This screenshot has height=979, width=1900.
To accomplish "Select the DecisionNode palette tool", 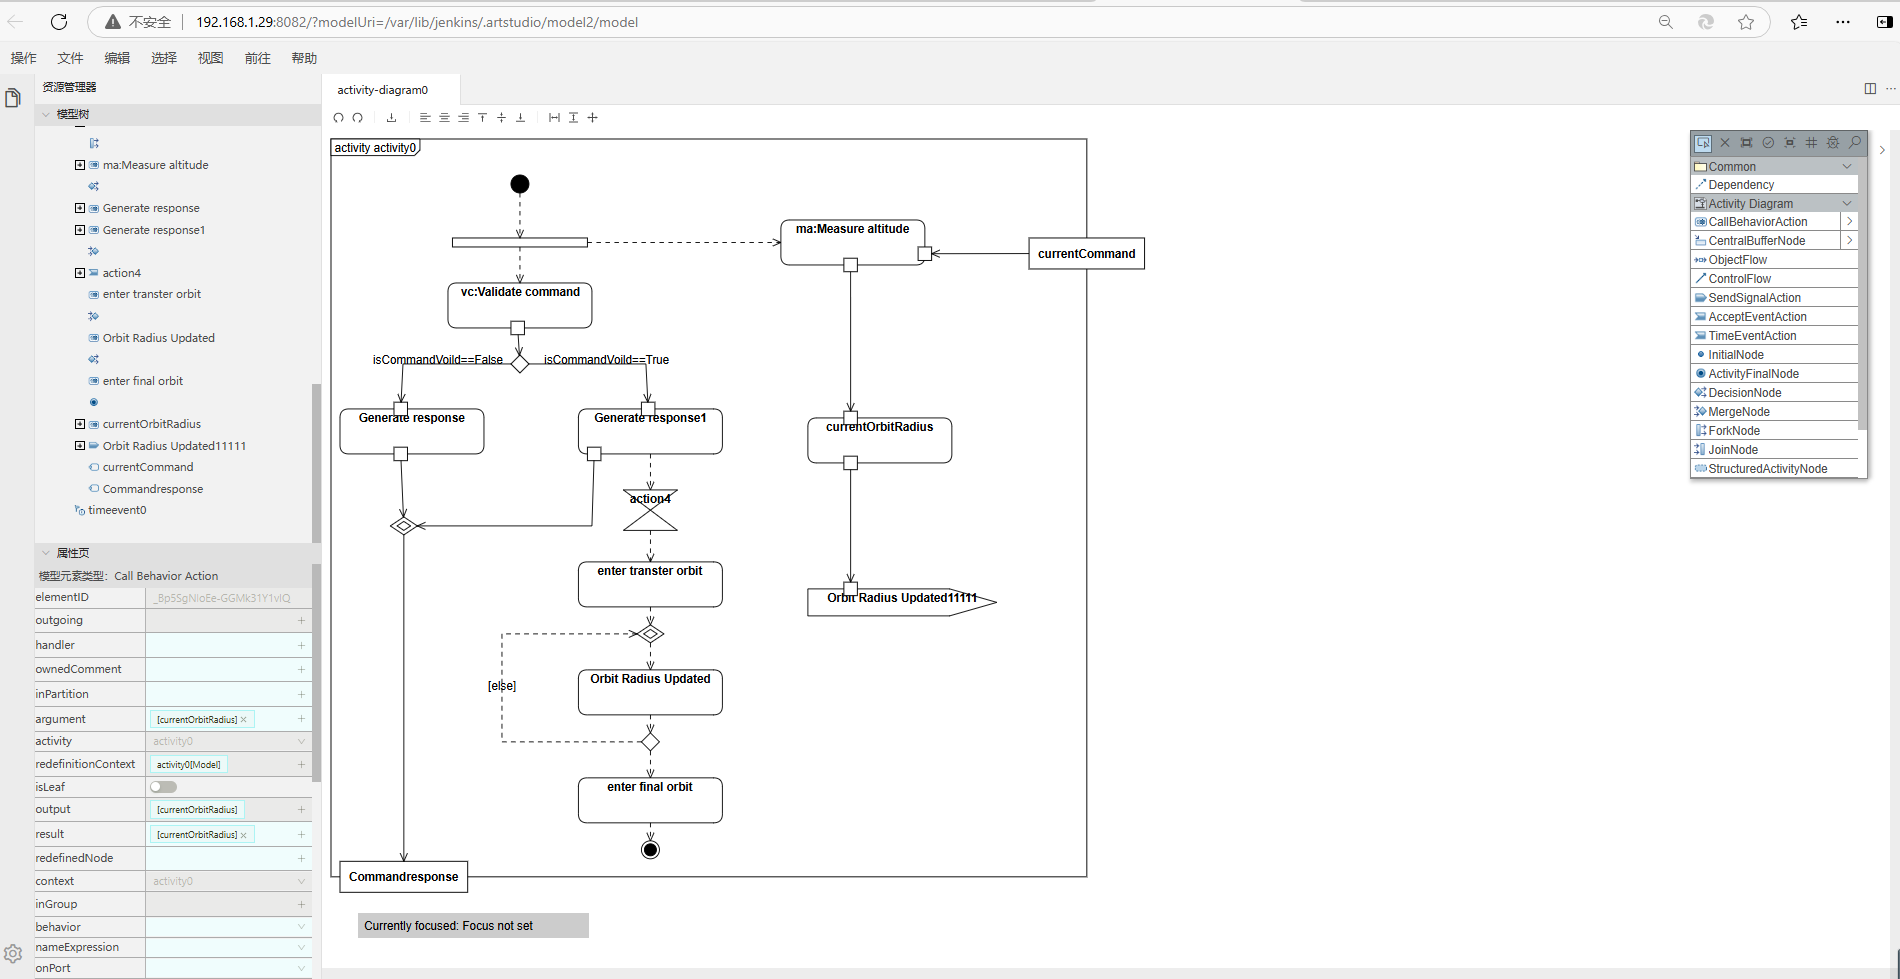I will (1744, 393).
